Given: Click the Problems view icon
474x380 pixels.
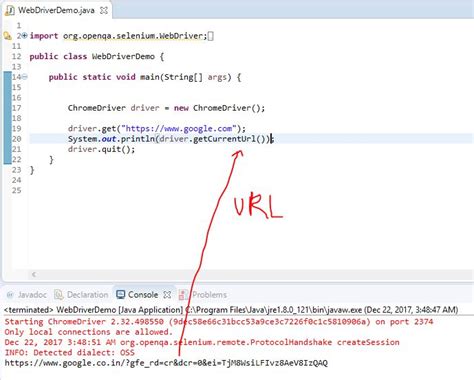Looking at the screenshot, I should click(x=183, y=295).
